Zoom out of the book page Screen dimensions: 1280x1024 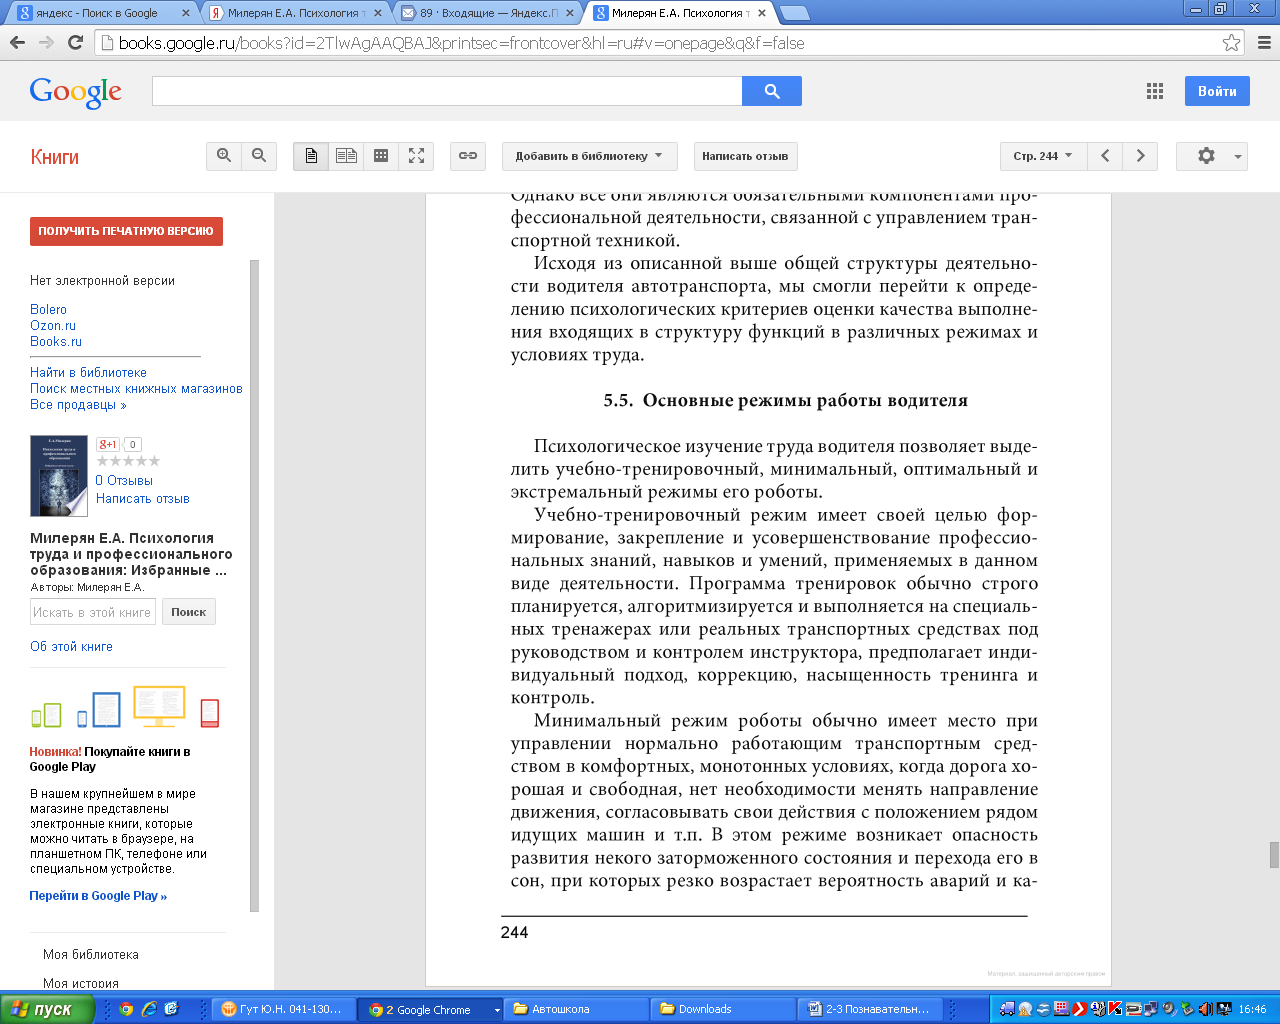(x=259, y=156)
